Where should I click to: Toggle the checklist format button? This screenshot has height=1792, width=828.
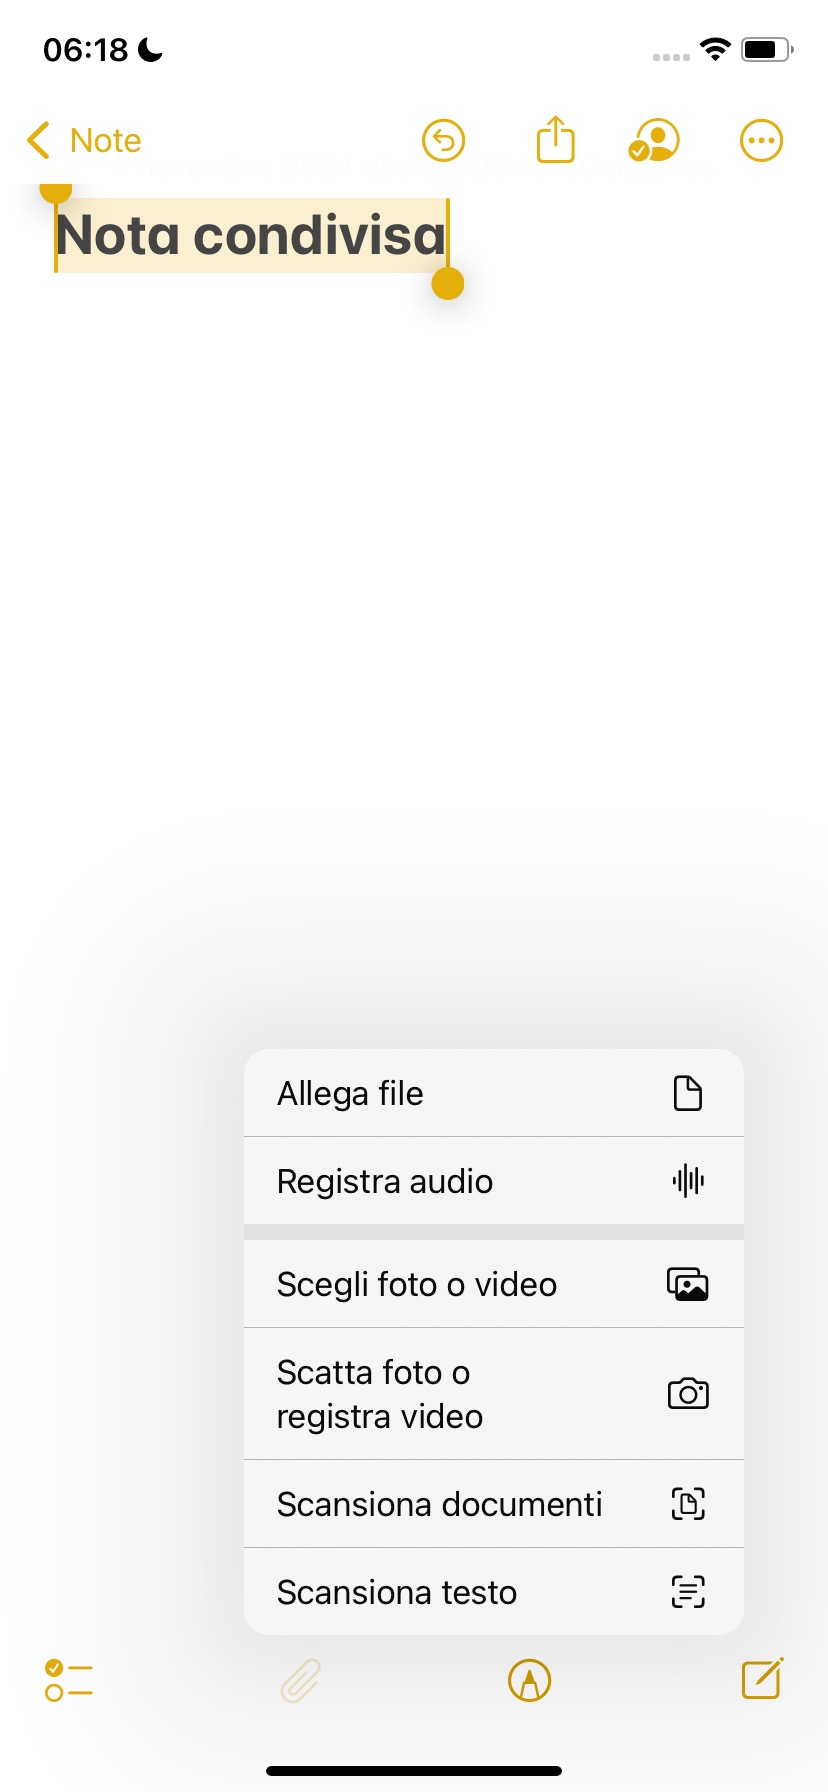[69, 1680]
